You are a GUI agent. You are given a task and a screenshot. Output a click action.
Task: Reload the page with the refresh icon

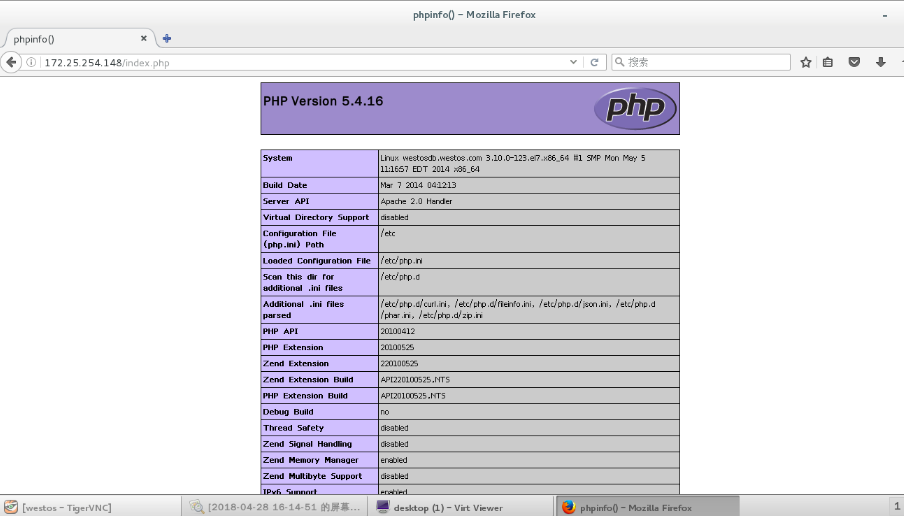click(594, 62)
